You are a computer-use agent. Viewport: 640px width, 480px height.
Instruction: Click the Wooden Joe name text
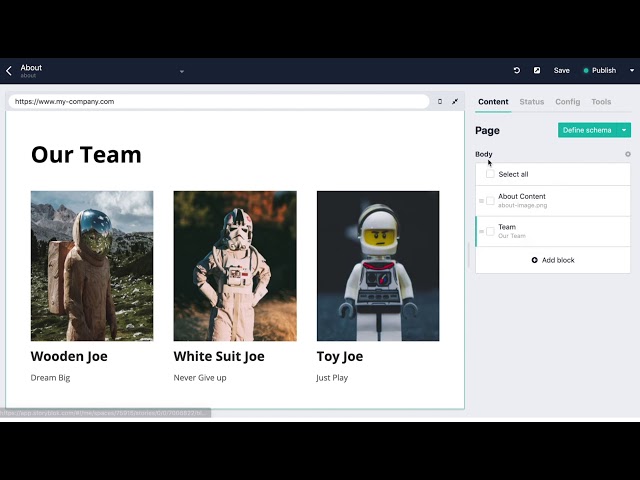[69, 356]
